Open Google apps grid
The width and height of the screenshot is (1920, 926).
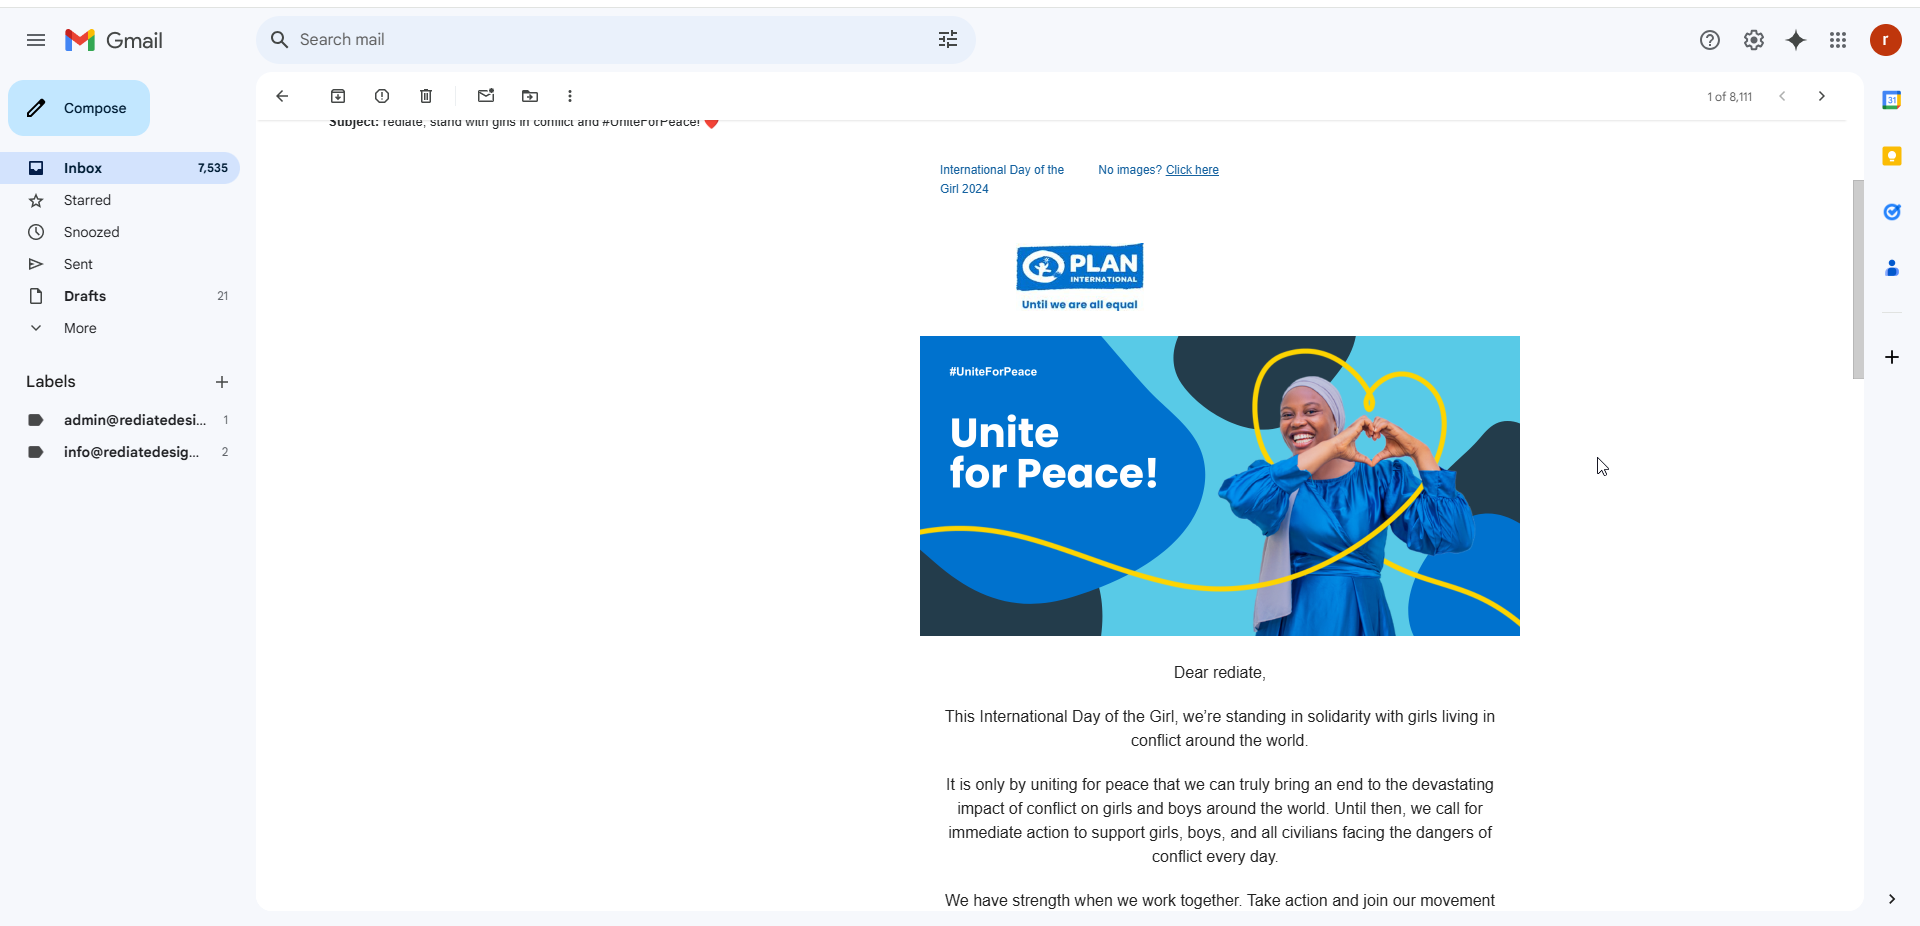coord(1838,40)
